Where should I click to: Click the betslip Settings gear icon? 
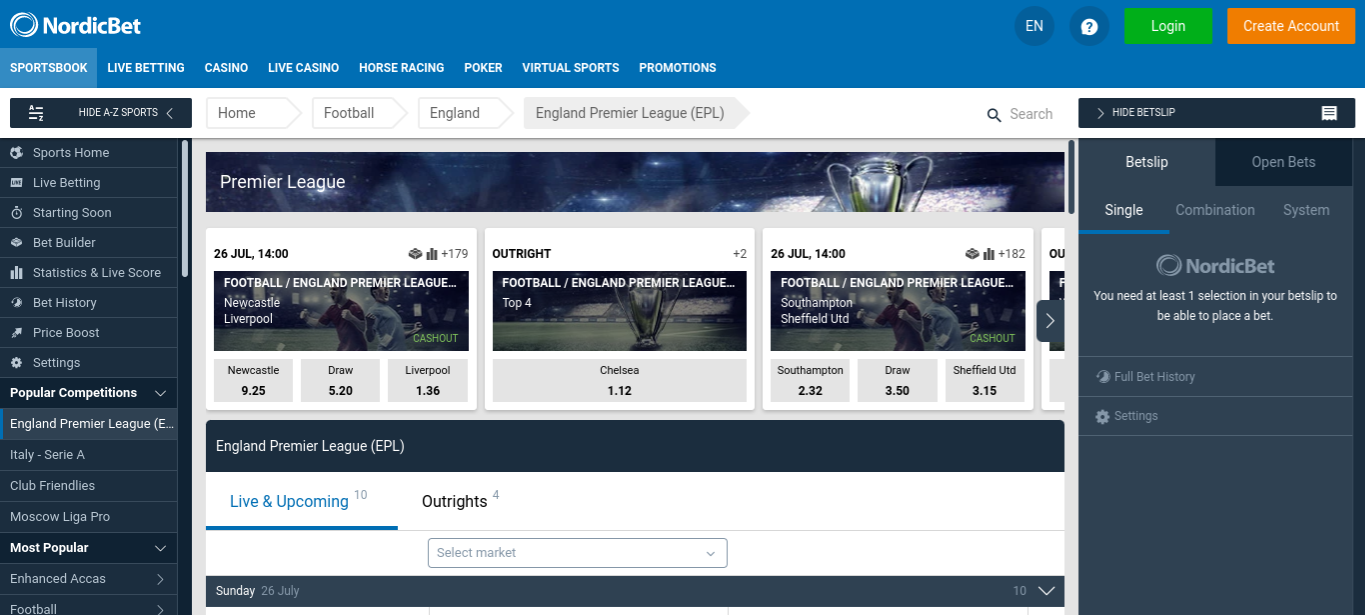(x=1103, y=416)
